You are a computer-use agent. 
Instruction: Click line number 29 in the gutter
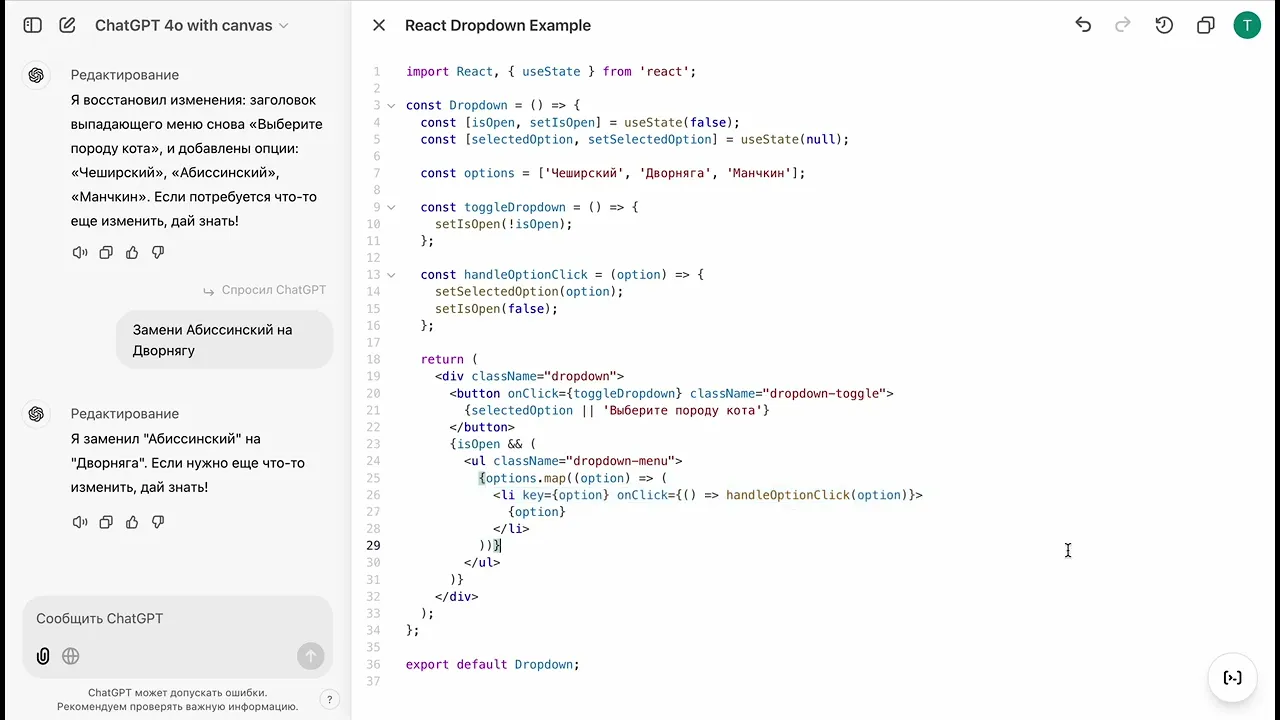373,545
